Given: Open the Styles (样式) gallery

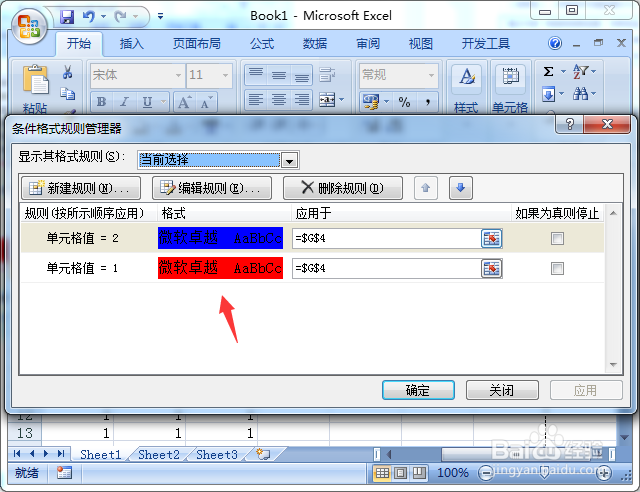Looking at the screenshot, I should (x=467, y=88).
